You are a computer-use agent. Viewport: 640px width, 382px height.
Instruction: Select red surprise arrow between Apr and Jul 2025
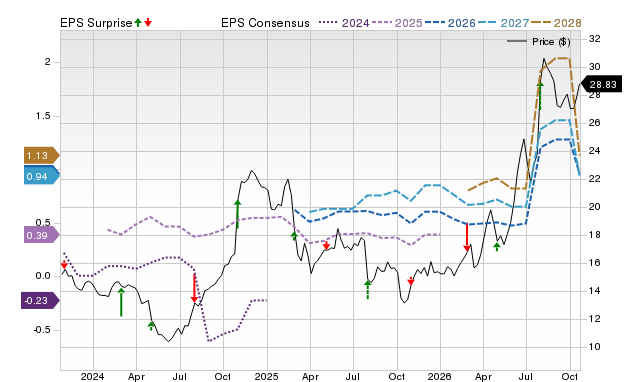pyautogui.click(x=326, y=245)
